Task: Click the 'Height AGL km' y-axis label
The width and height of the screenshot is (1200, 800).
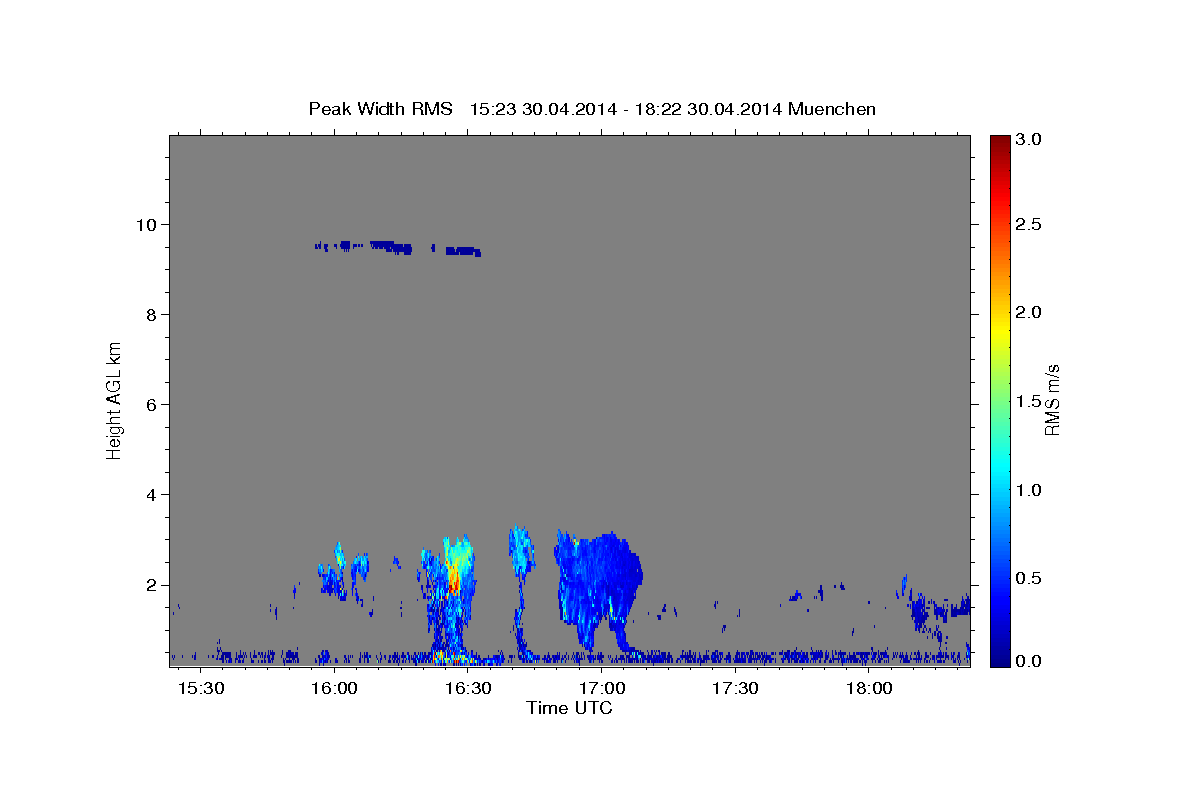Action: (x=115, y=400)
